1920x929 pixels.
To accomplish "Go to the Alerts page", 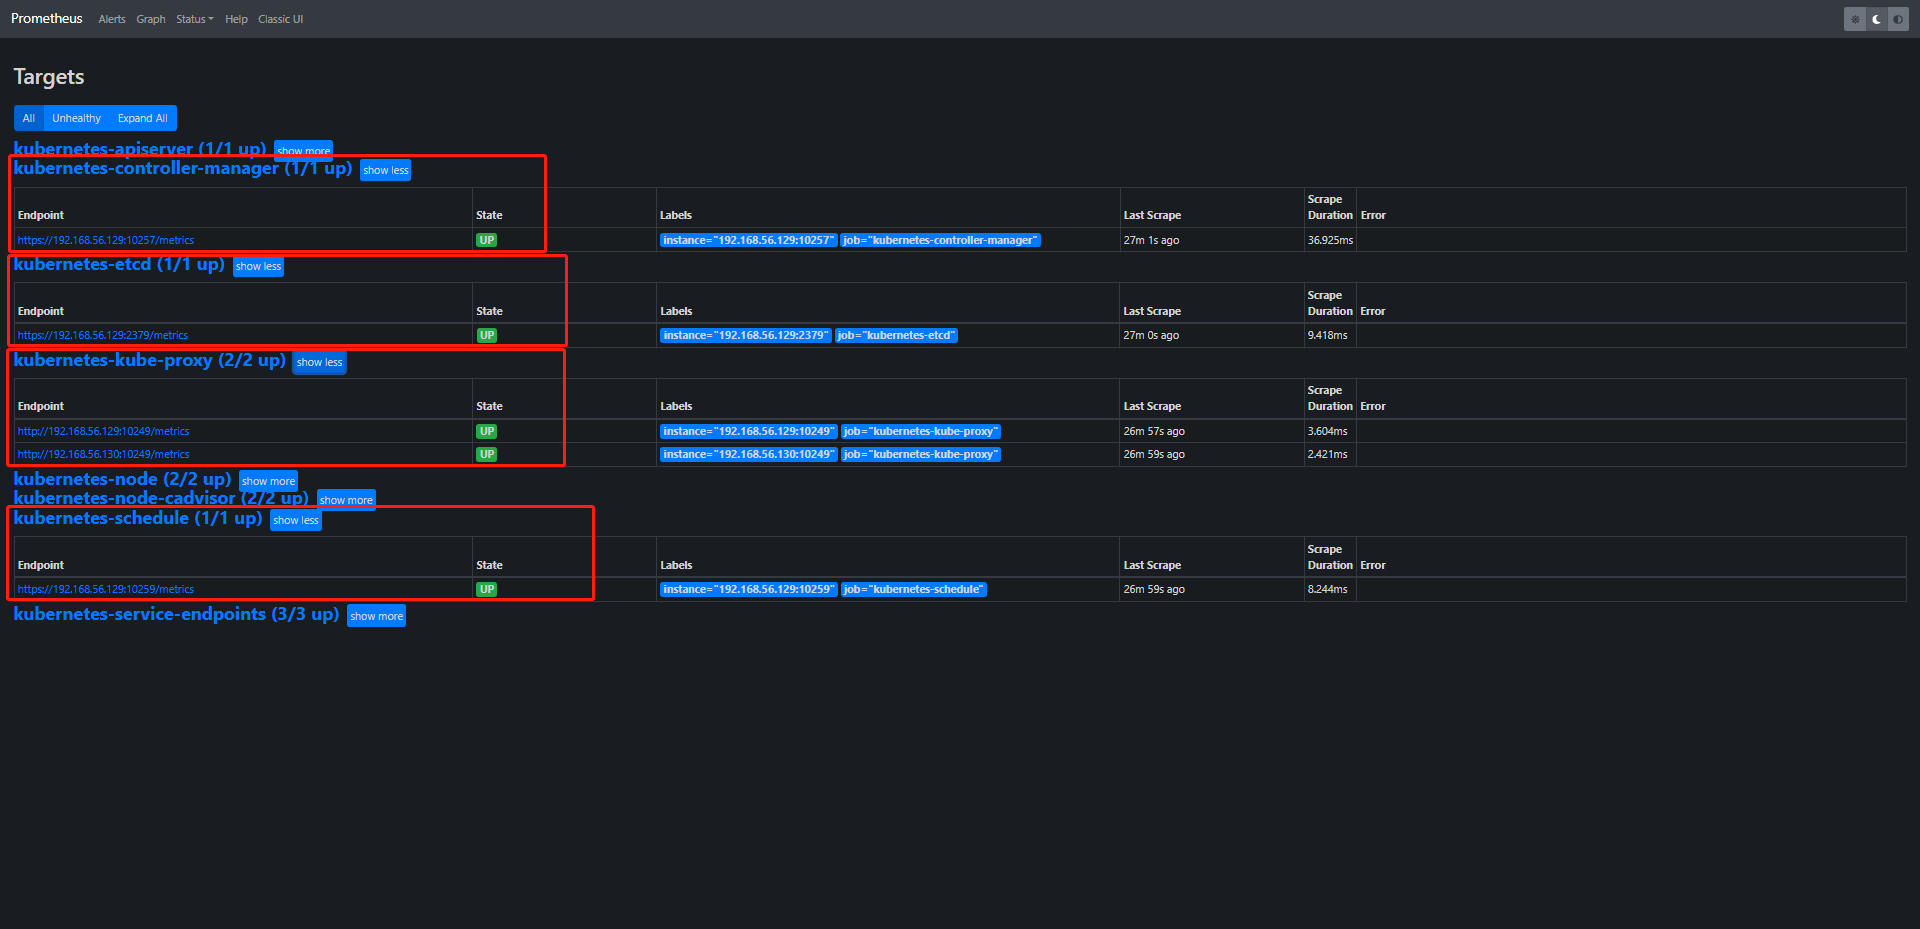I will (112, 19).
